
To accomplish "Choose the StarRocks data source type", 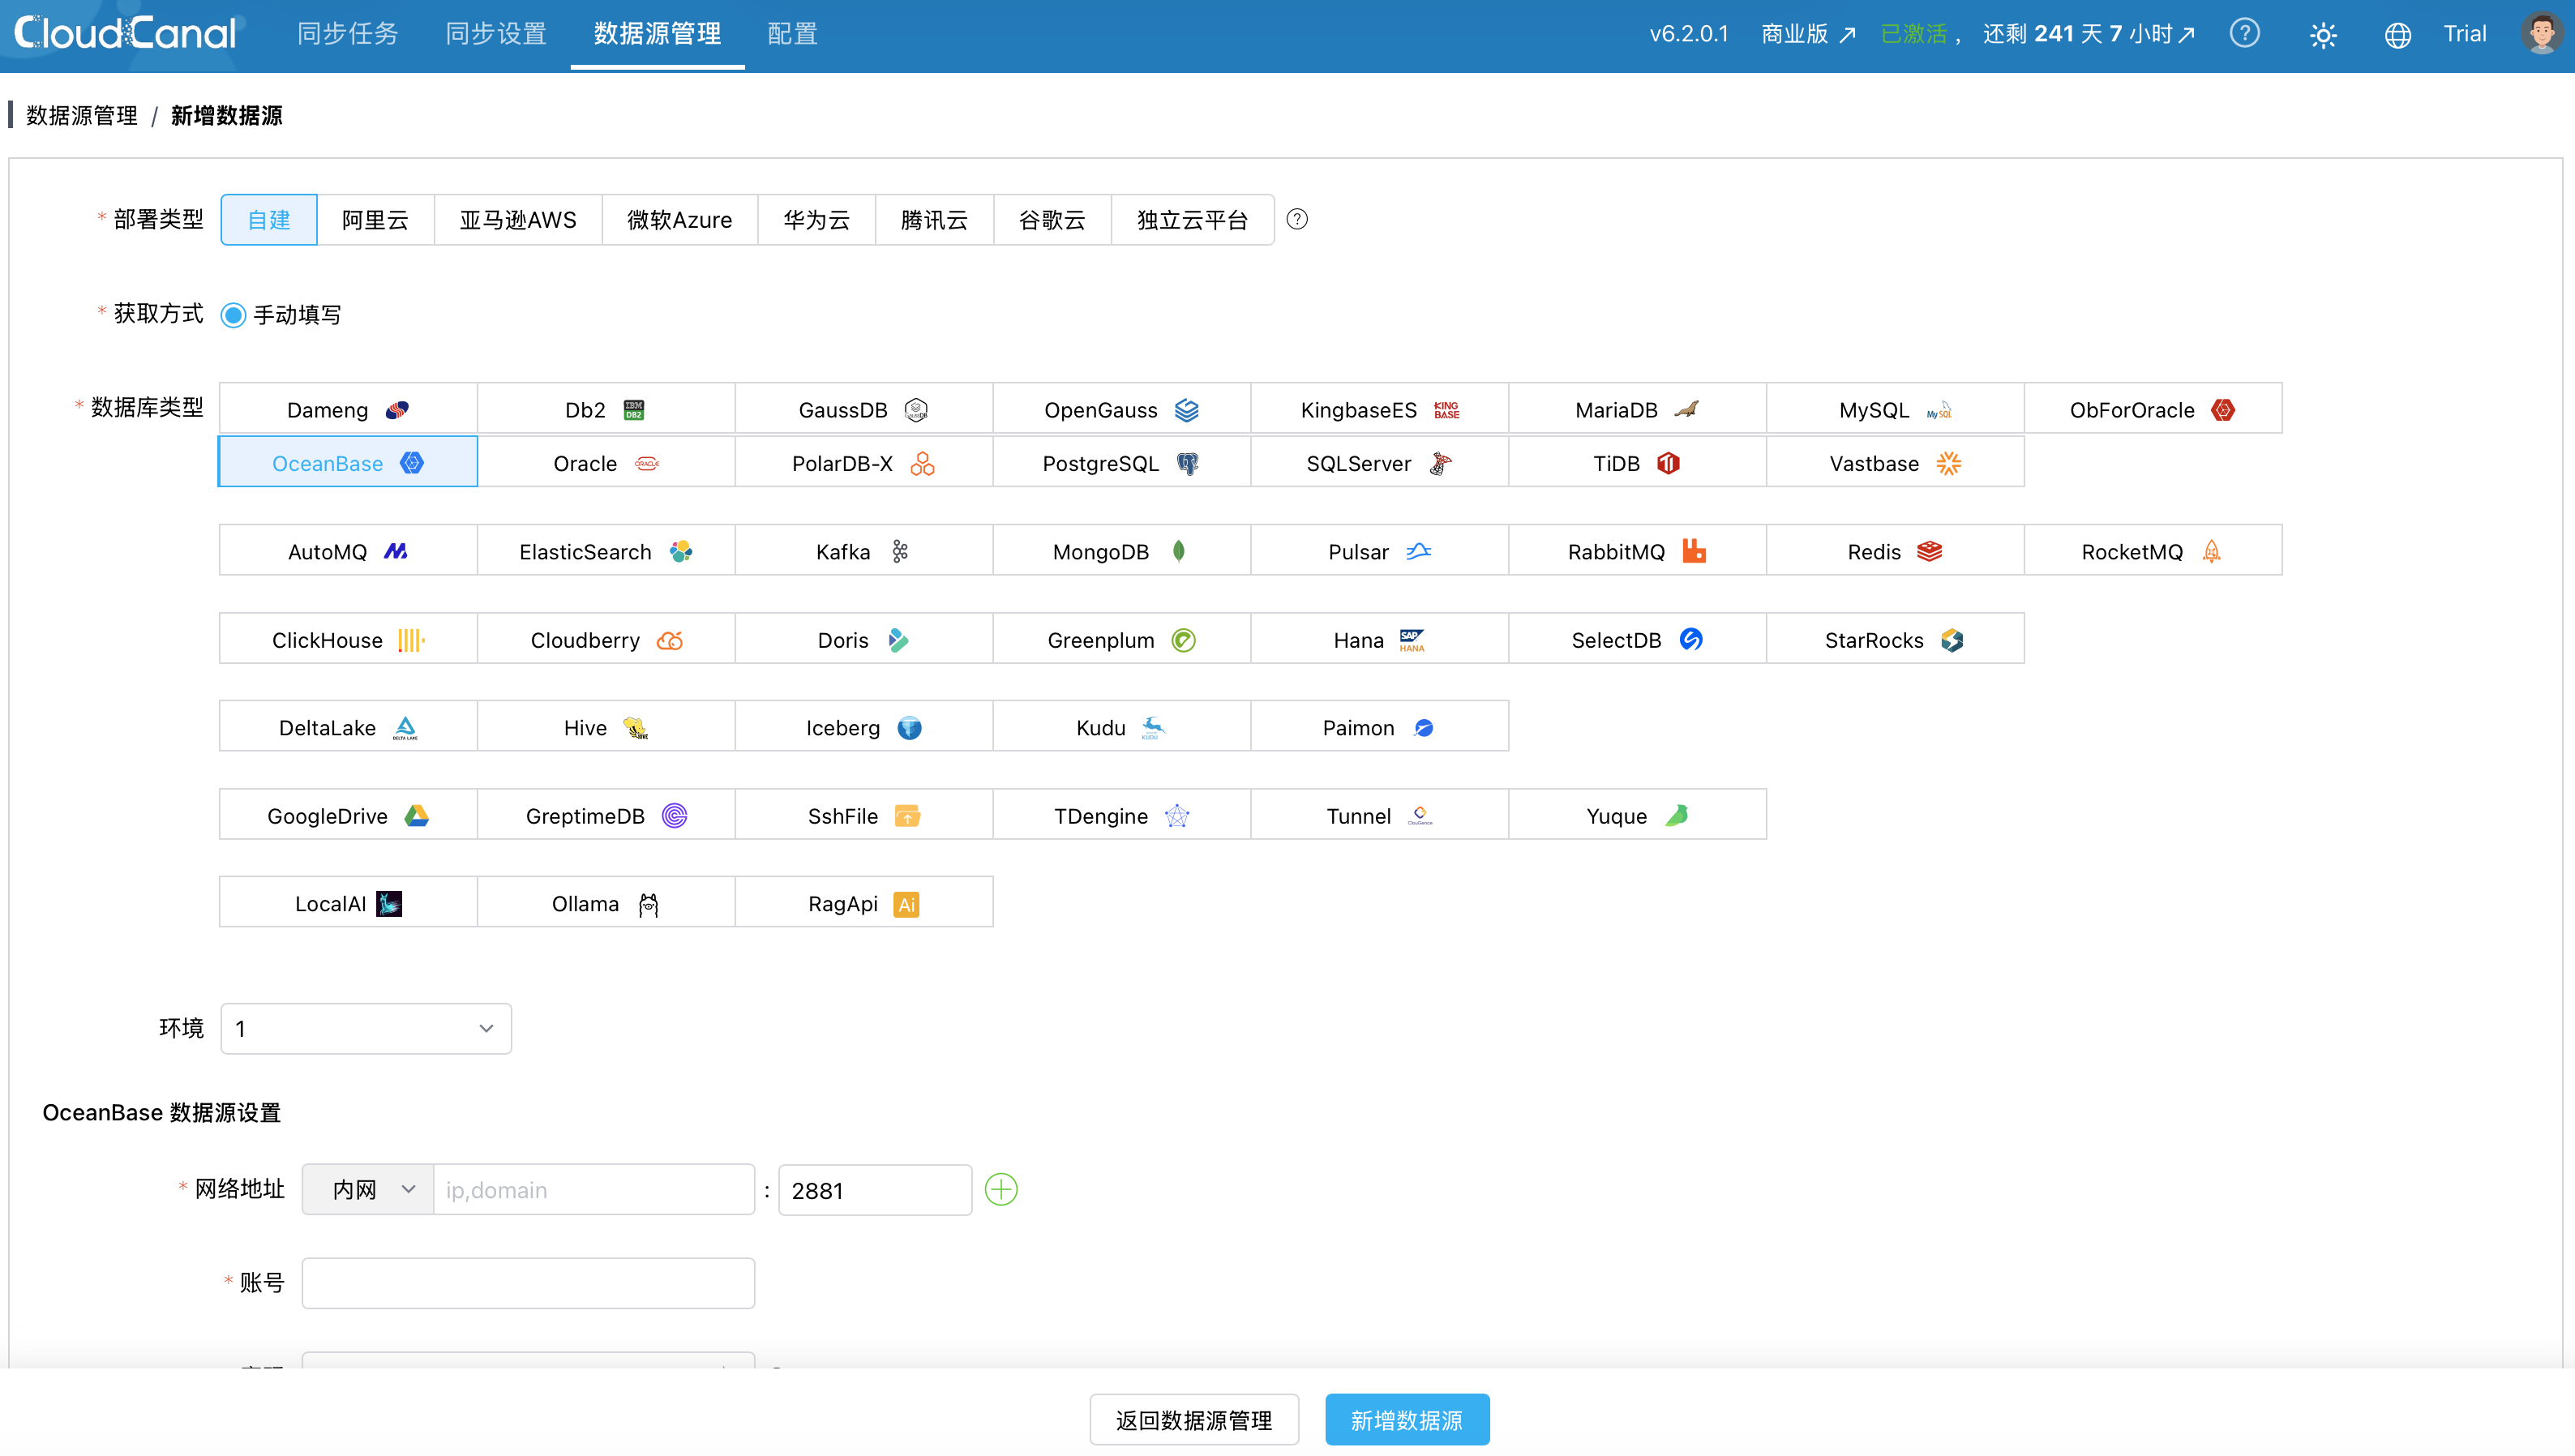I will 1896,639.
